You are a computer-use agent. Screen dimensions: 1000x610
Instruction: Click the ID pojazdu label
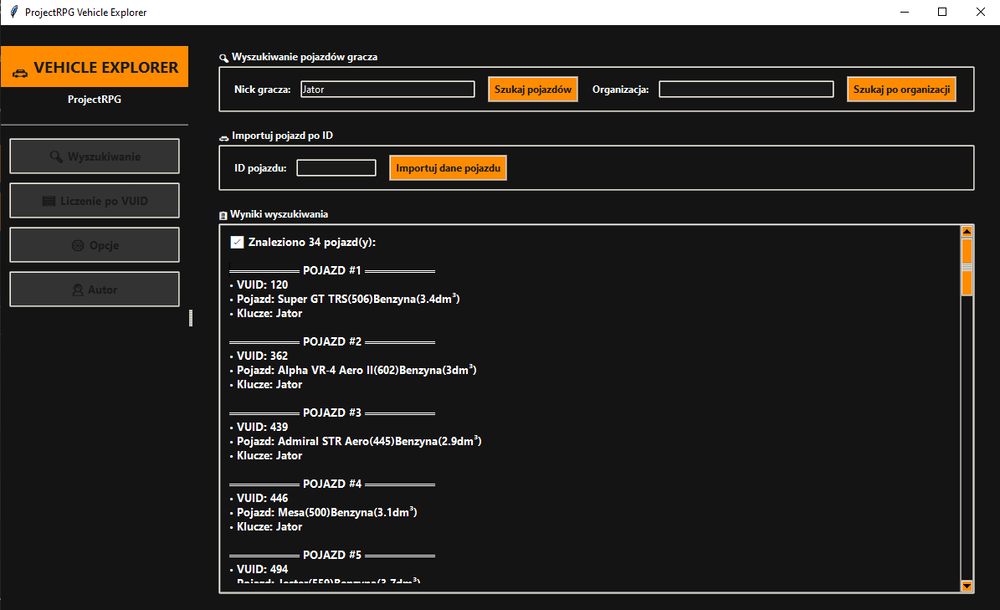click(260, 168)
